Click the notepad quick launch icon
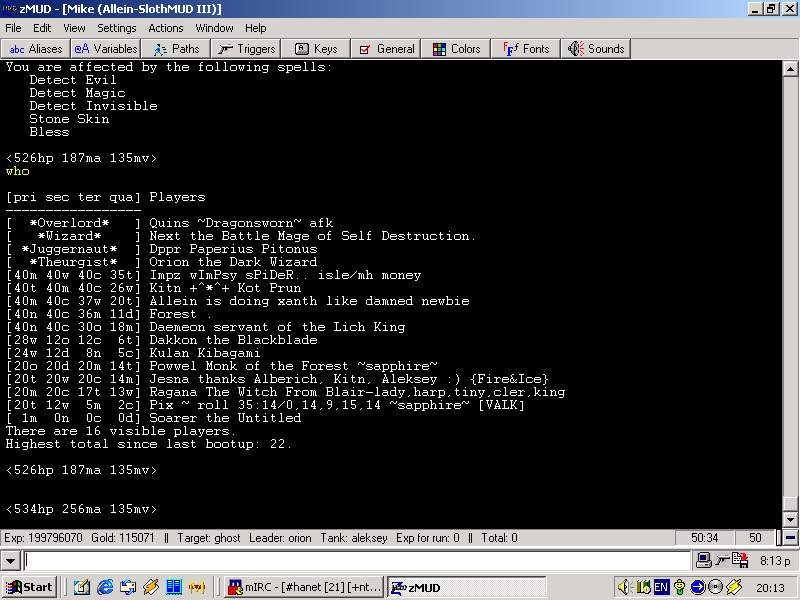The height and width of the screenshot is (600, 800). pyautogui.click(x=82, y=587)
